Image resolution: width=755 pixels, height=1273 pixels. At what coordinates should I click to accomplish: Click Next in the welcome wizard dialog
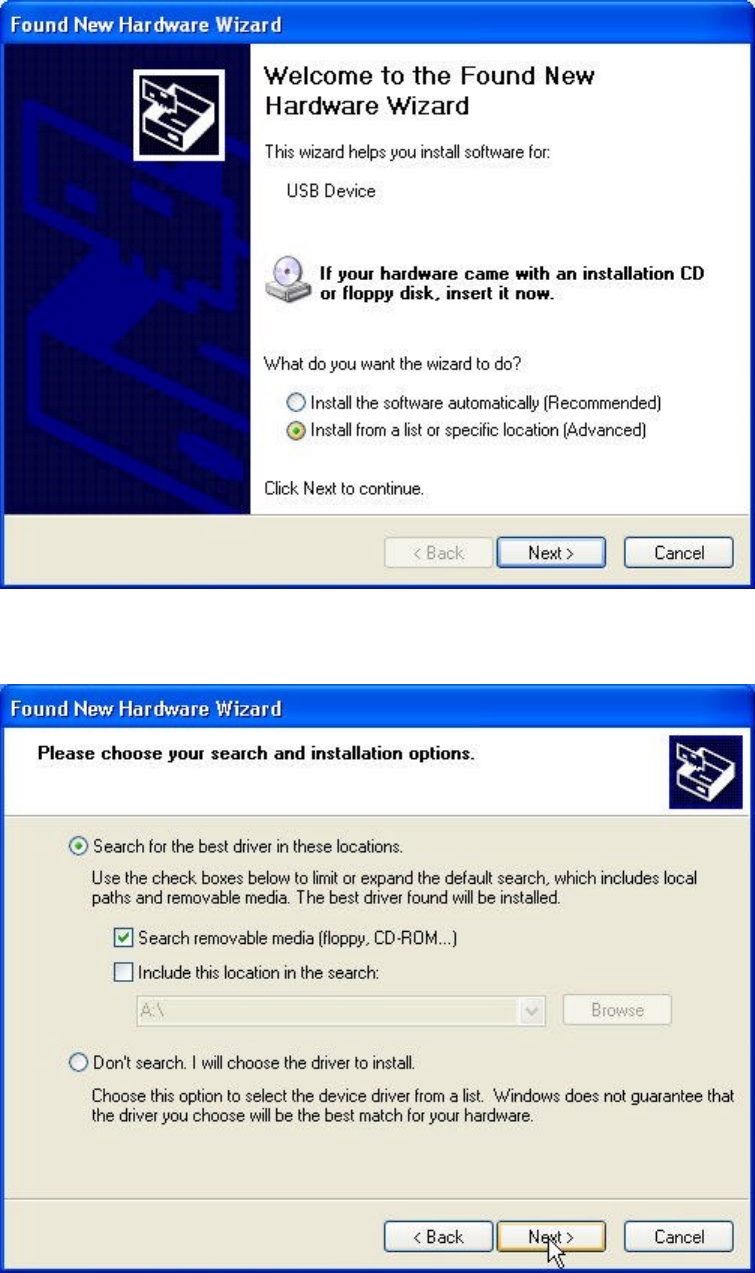(552, 553)
